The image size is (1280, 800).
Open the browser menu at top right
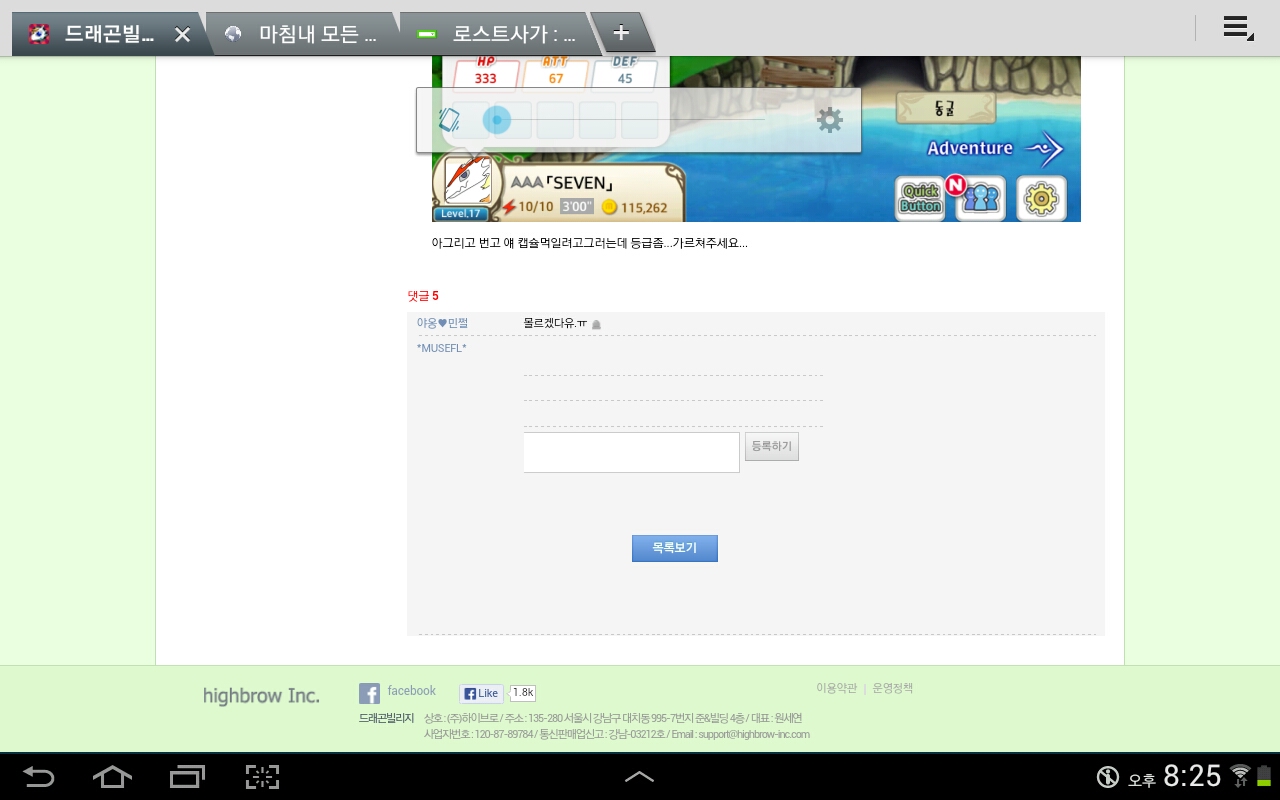pos(1237,29)
